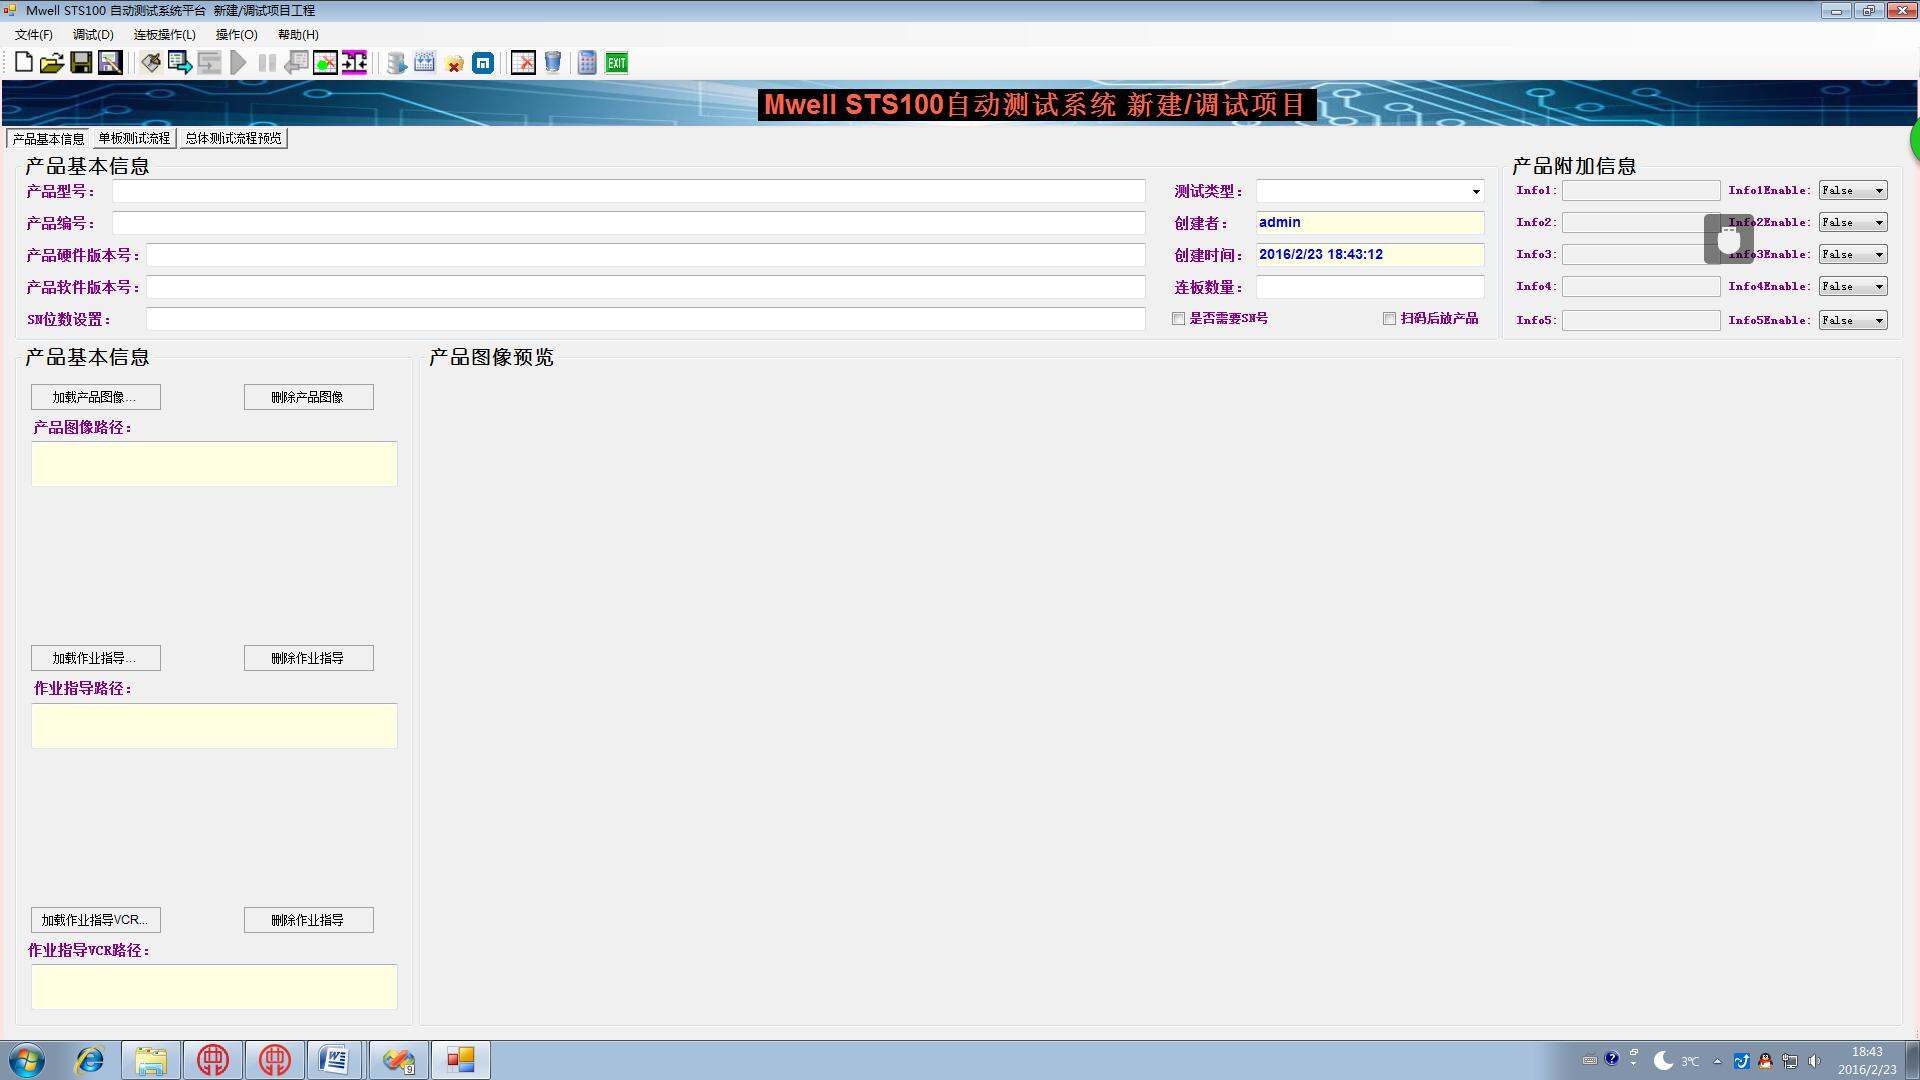The image size is (1920, 1080).
Task: Click the Info5 input field
Action: coord(1641,321)
